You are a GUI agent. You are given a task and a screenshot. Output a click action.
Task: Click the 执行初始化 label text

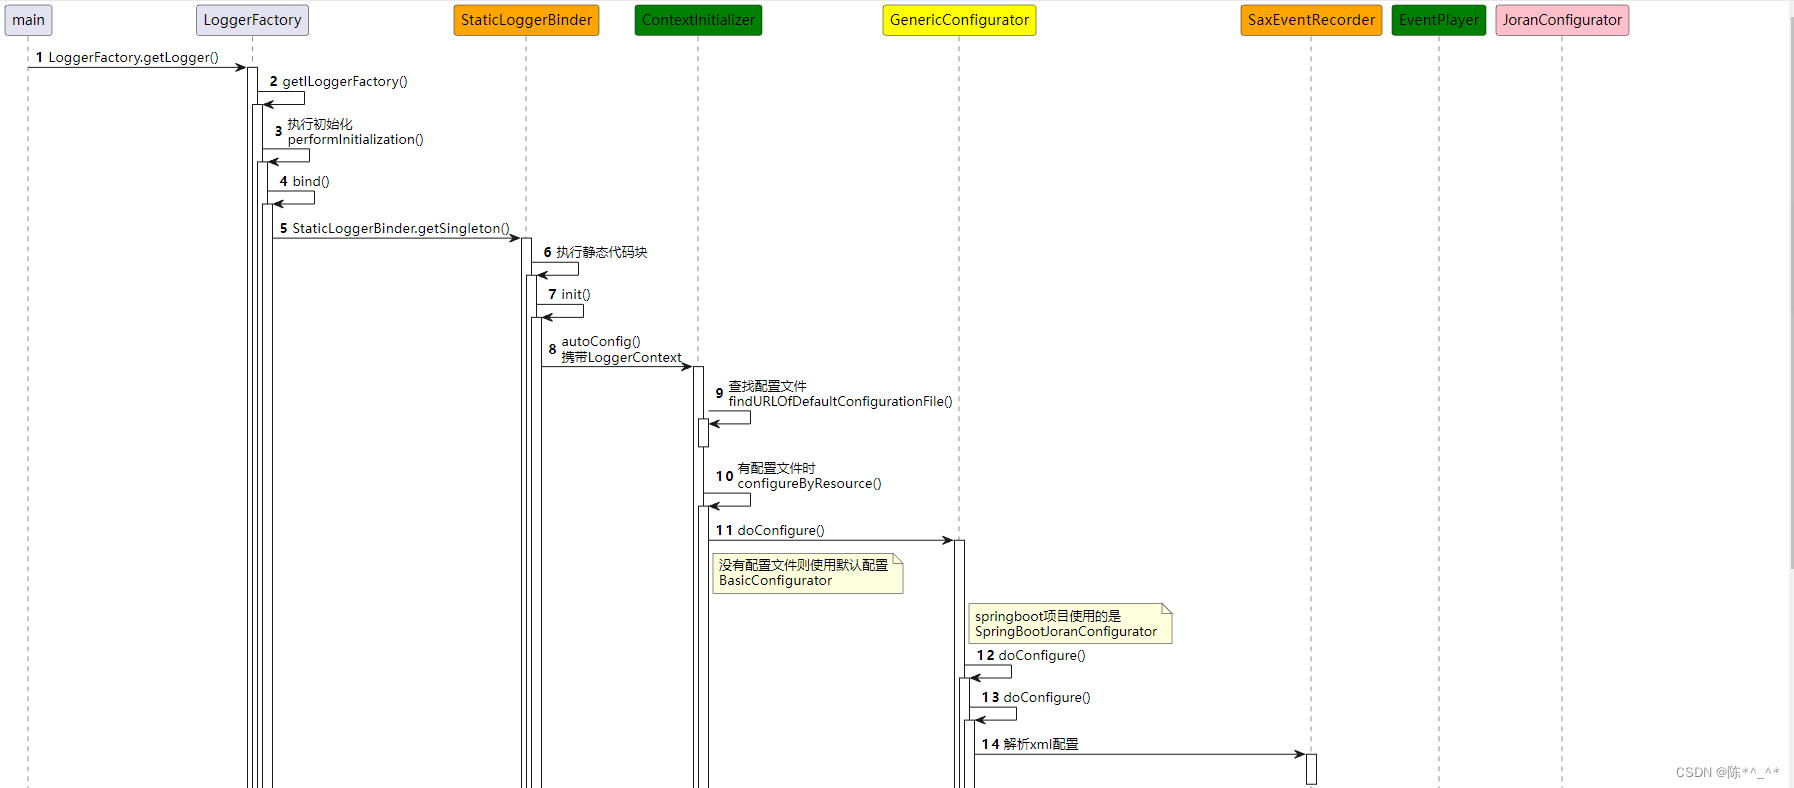point(320,124)
